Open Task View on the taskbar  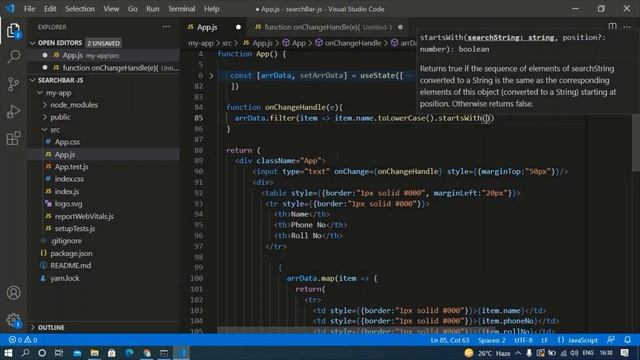(x=59, y=353)
